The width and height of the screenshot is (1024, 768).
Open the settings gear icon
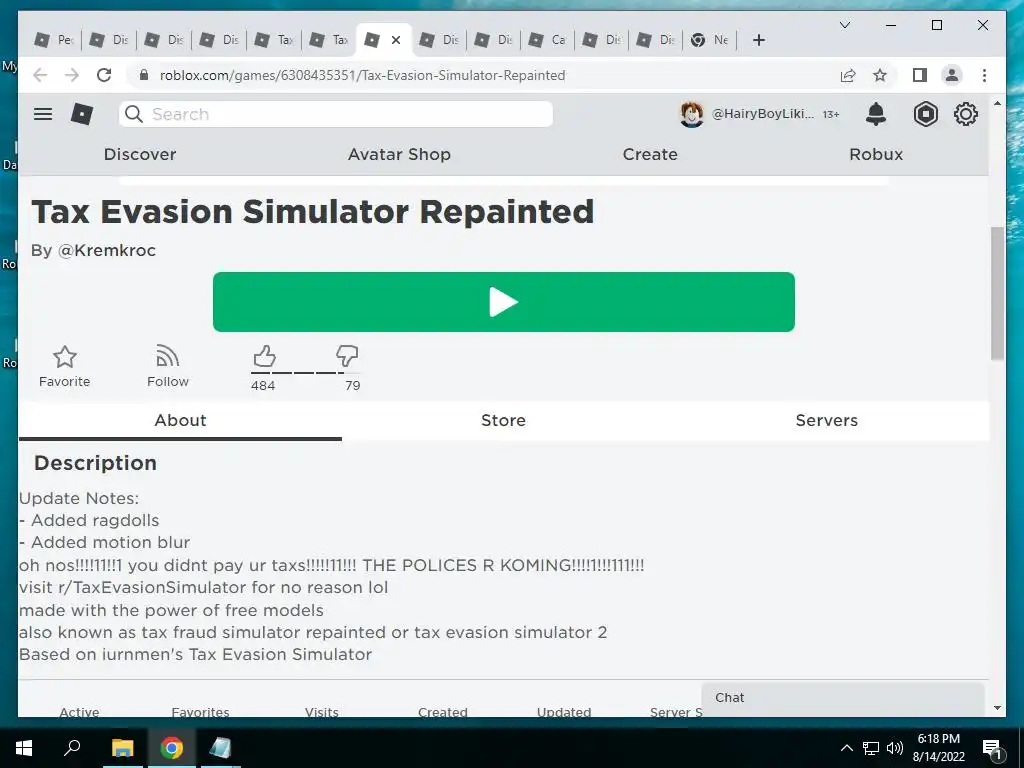pos(965,114)
